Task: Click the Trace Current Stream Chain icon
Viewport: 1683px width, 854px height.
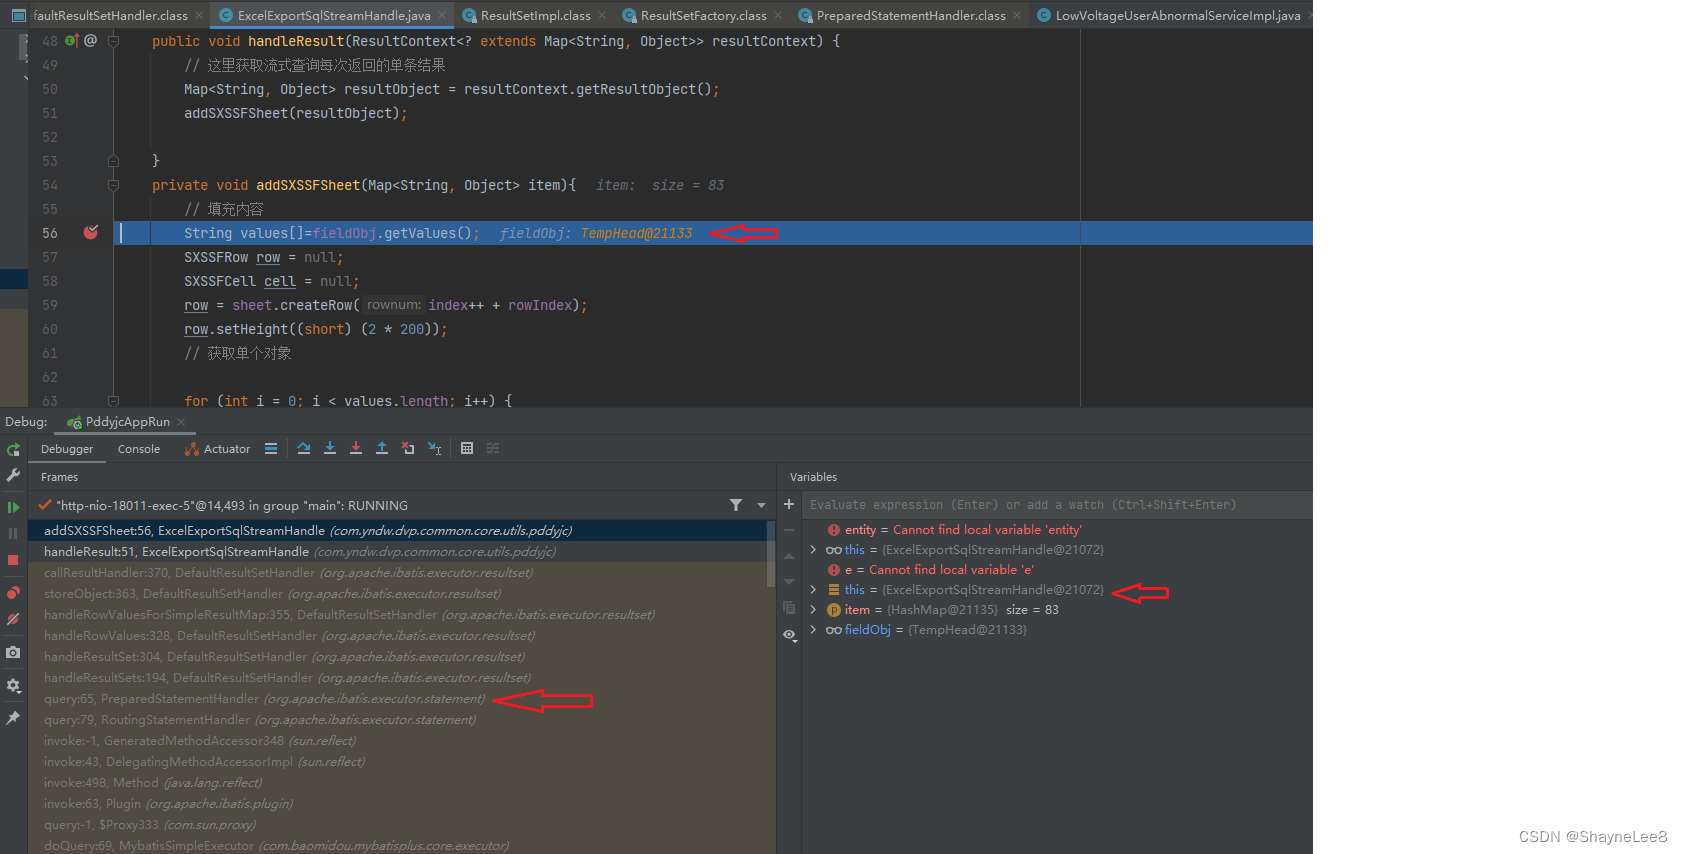Action: [493, 448]
